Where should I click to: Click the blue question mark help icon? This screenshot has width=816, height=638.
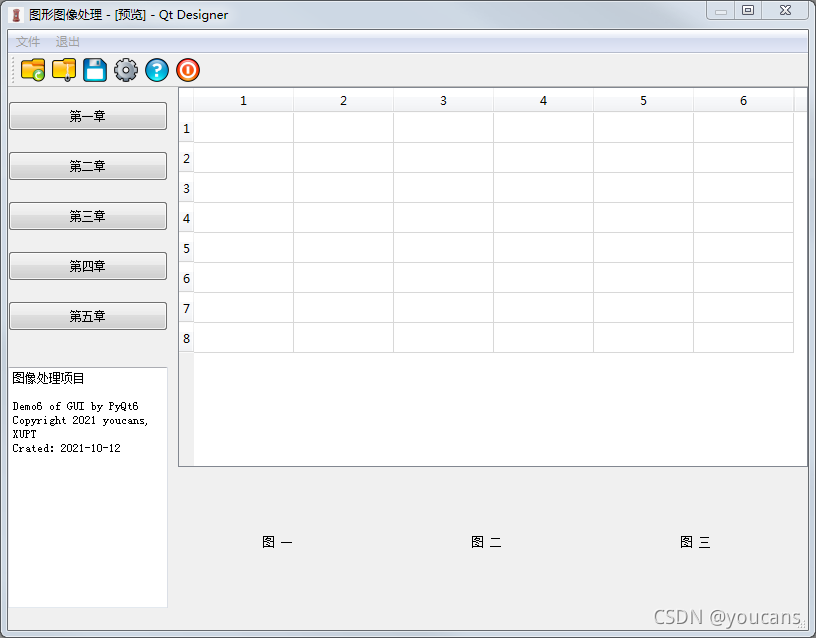pyautogui.click(x=157, y=70)
